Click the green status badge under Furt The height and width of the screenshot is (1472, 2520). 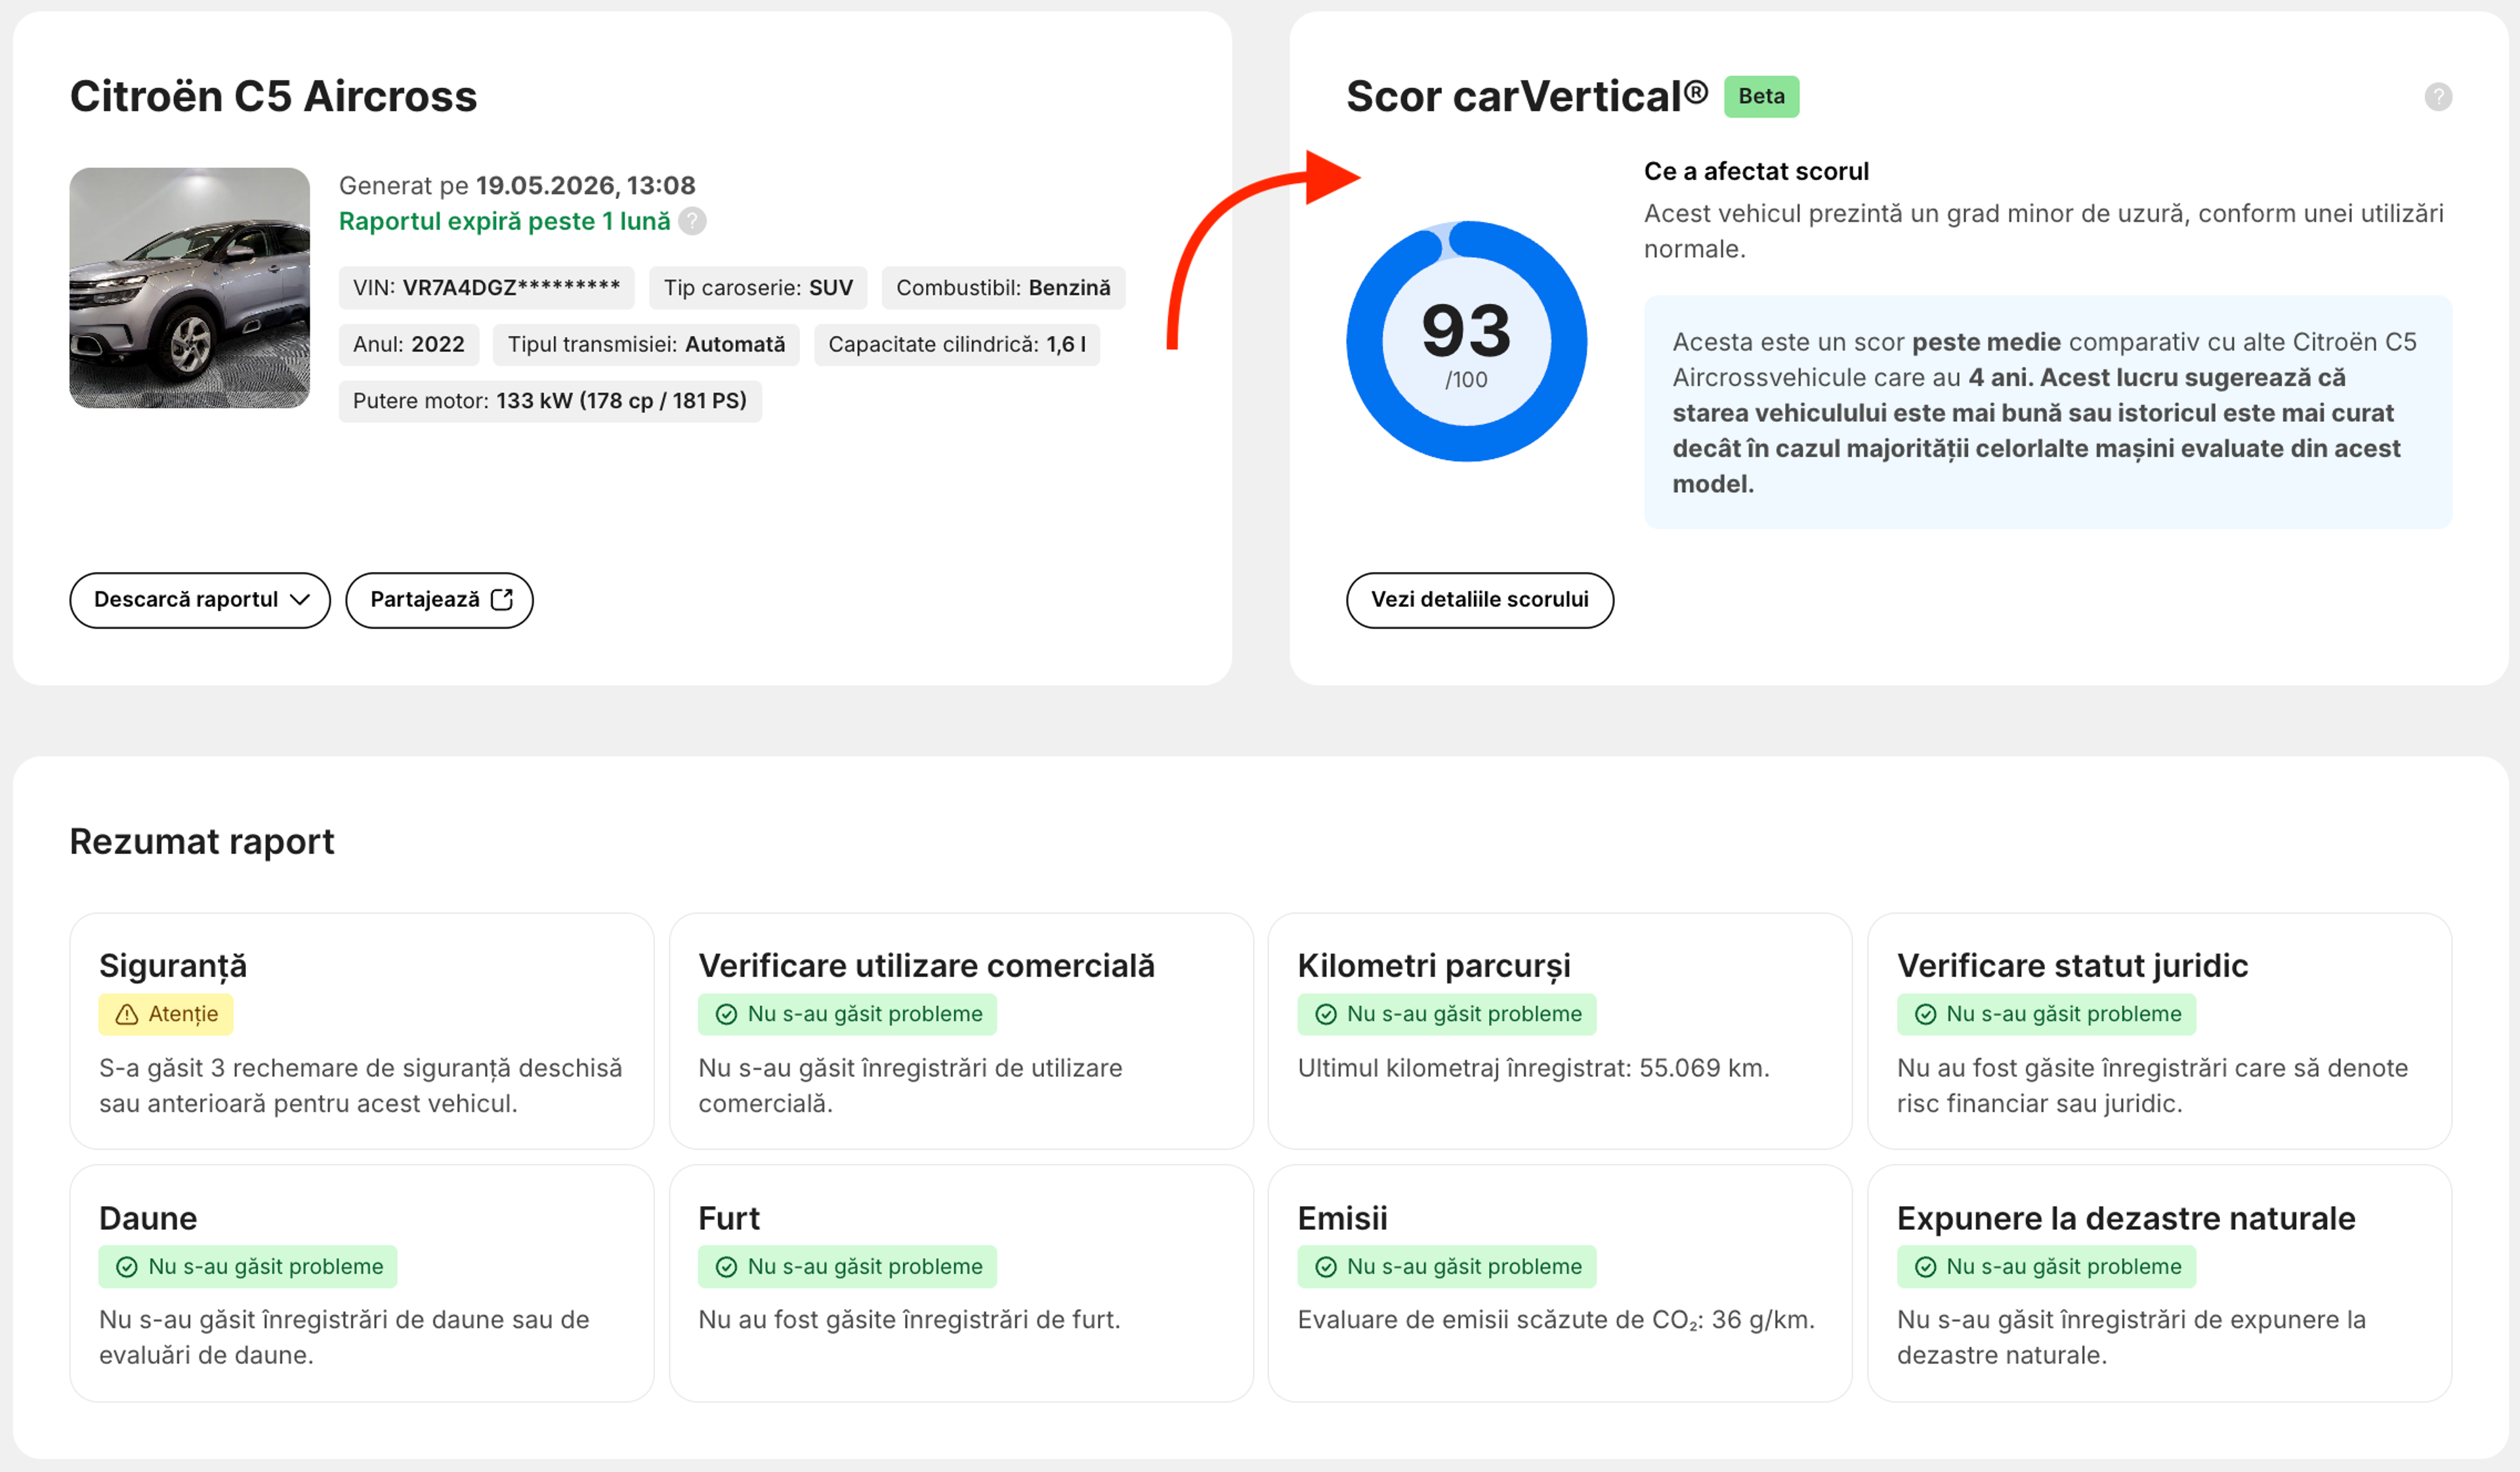click(847, 1266)
